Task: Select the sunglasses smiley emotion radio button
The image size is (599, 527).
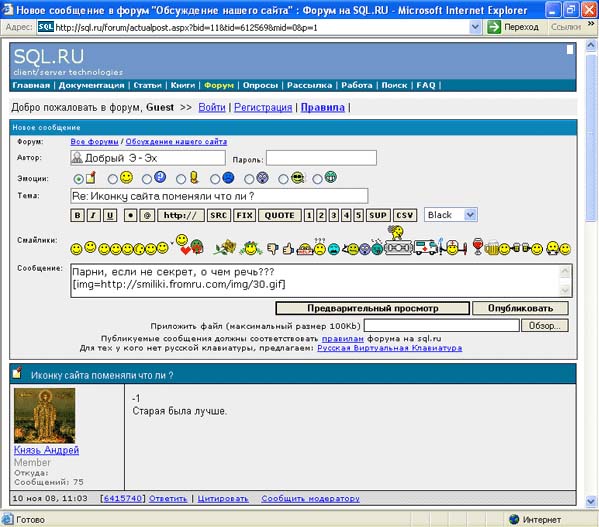Action: [283, 179]
